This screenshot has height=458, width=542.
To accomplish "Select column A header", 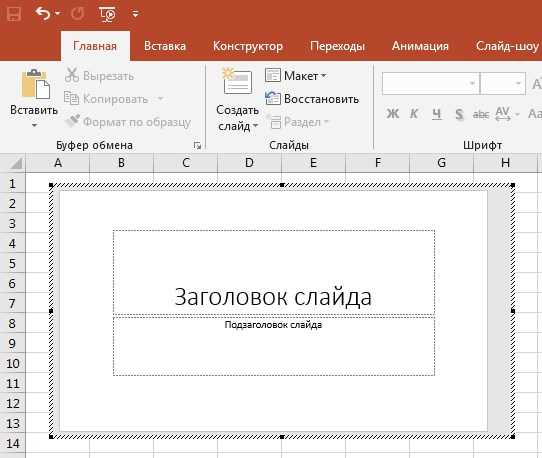I will (x=58, y=162).
